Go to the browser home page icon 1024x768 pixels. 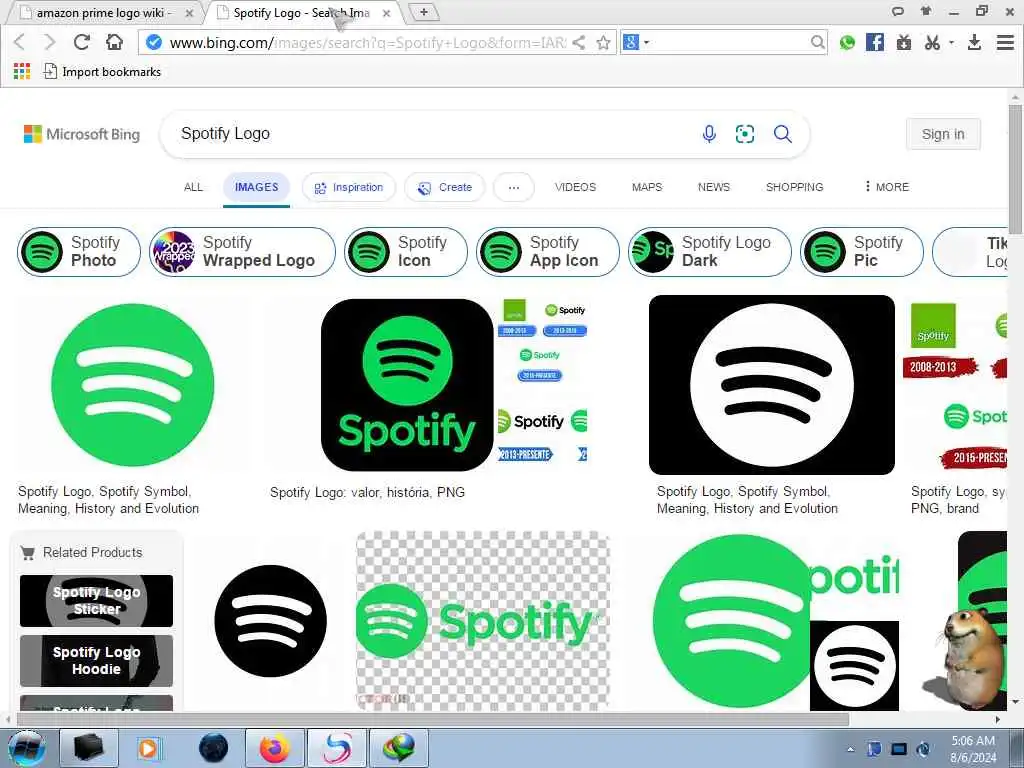click(x=114, y=42)
